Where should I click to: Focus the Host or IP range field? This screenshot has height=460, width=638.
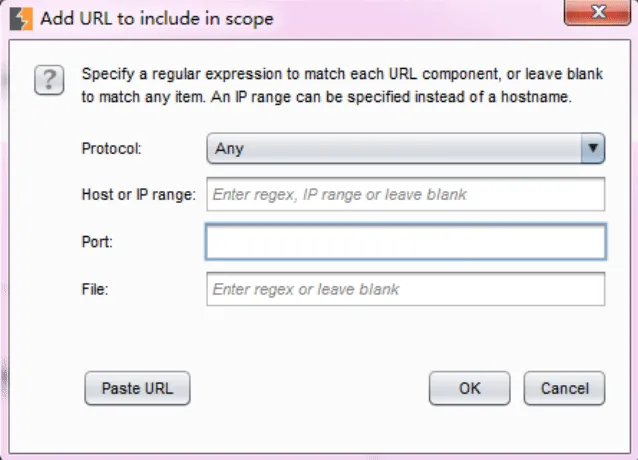click(x=406, y=194)
